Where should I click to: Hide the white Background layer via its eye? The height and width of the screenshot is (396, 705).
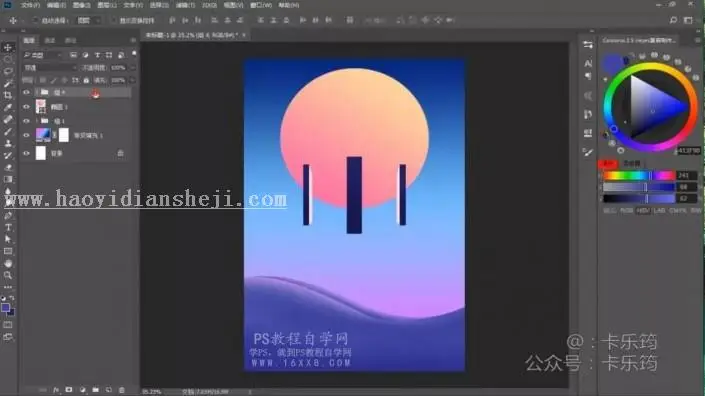pos(26,153)
